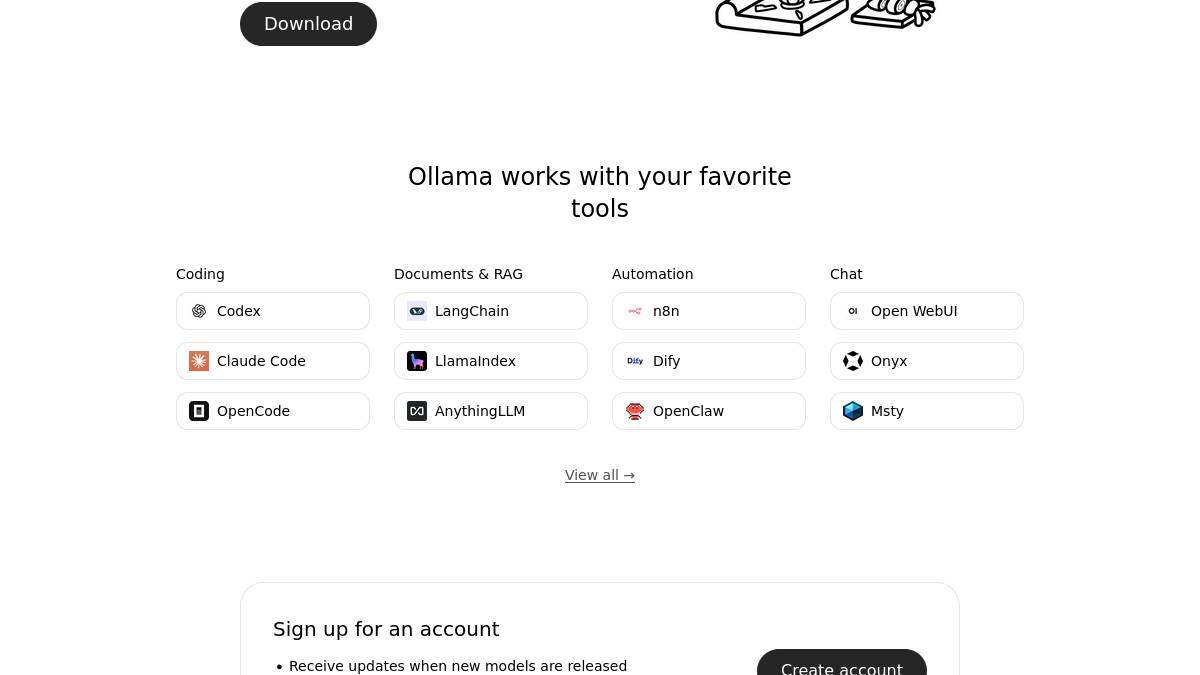
Task: Click the OpenClaw red crab icon
Action: click(635, 411)
